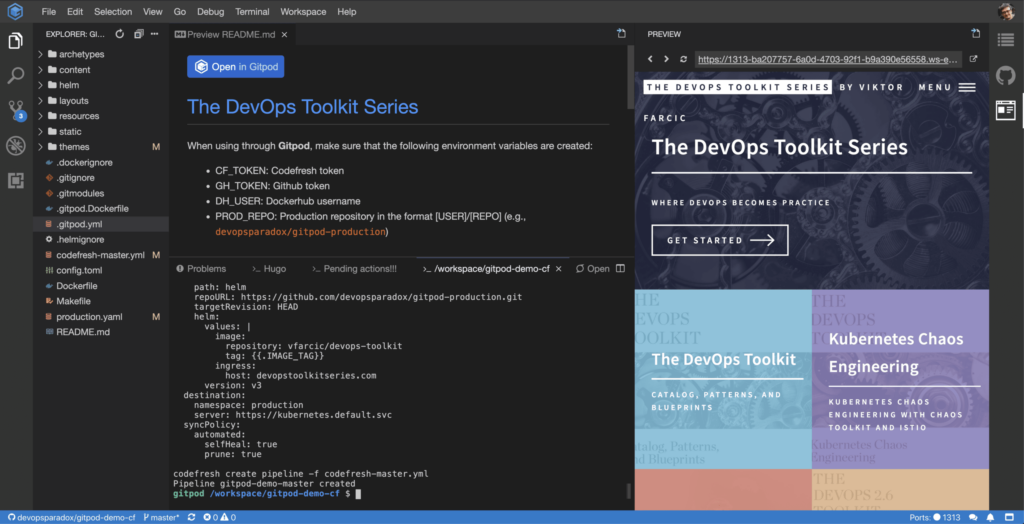This screenshot has height=524, width=1024.
Task: Open the Debug bug icon in activity bar
Action: pyautogui.click(x=16, y=146)
